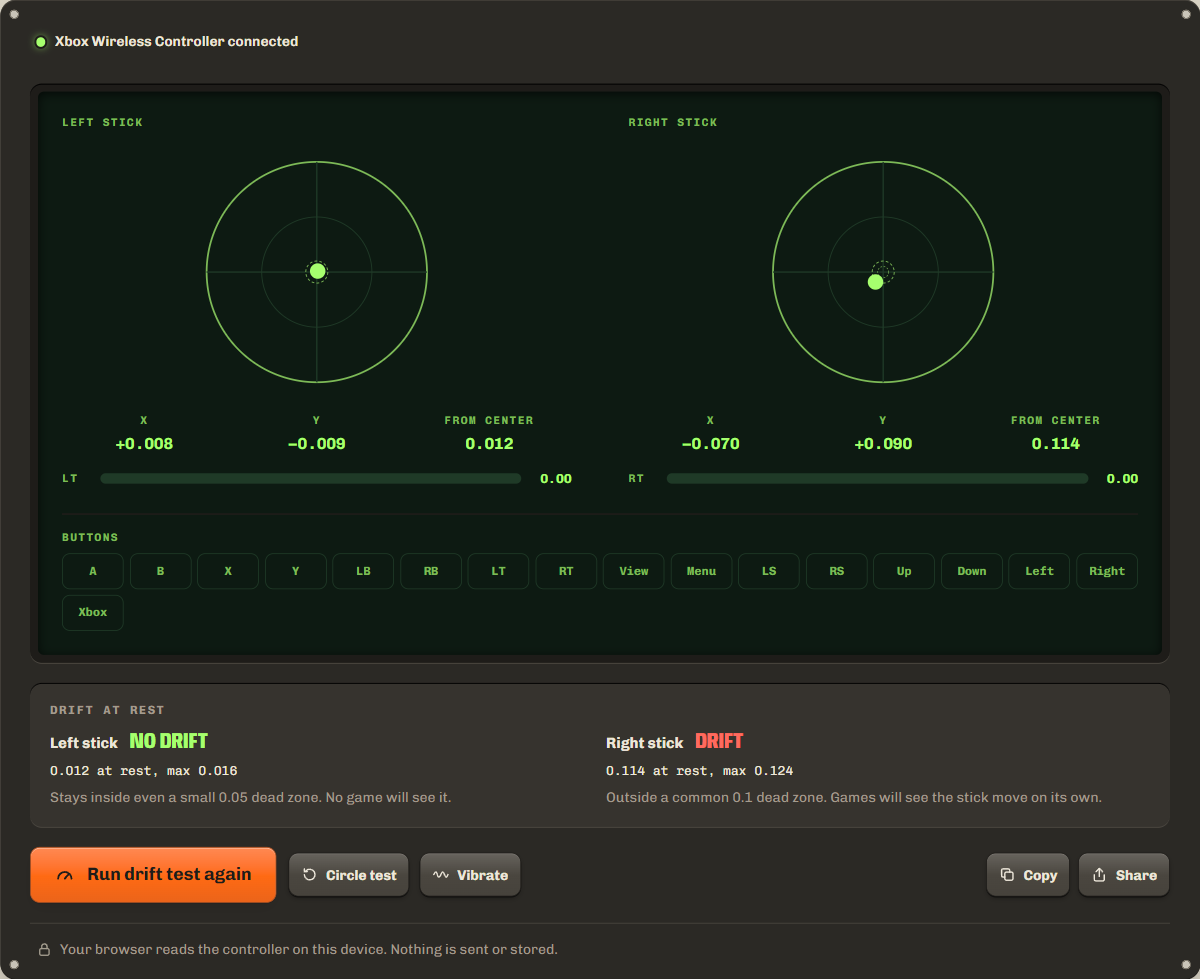Viewport: 1200px width, 979px height.
Task: Trigger the Vibrate button
Action: 470,875
